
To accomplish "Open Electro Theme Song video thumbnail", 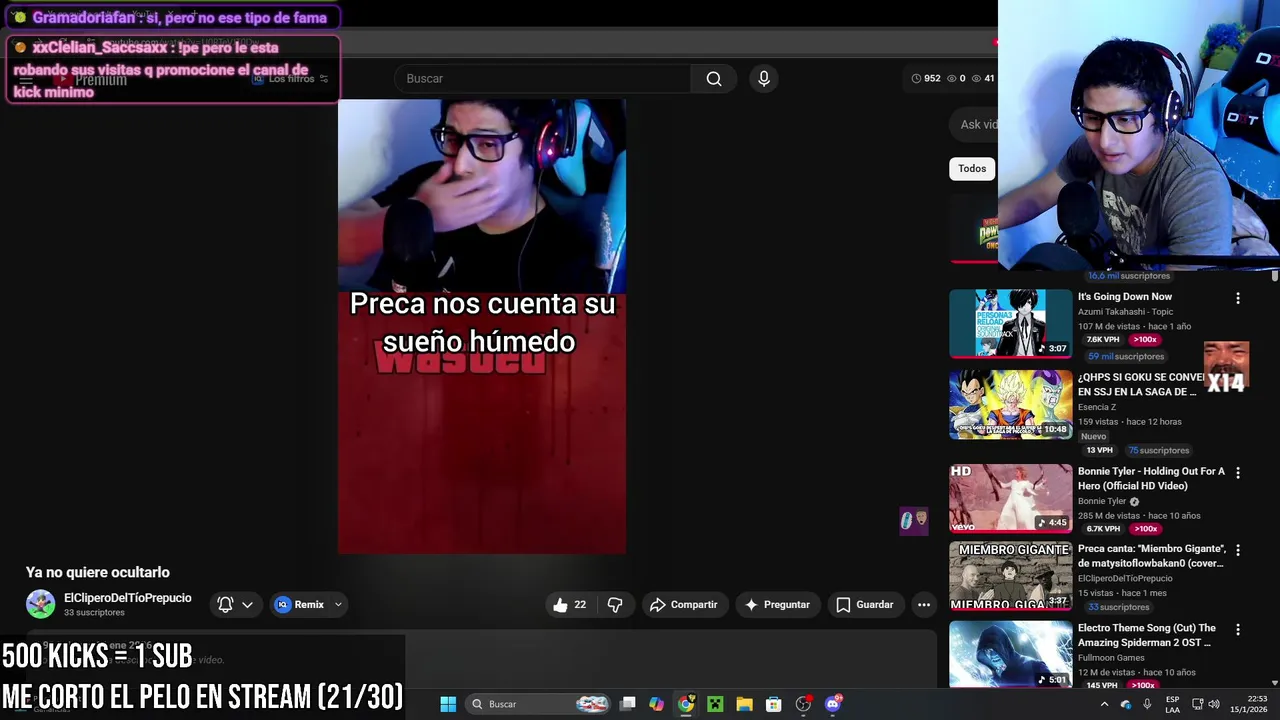I will click(1010, 654).
